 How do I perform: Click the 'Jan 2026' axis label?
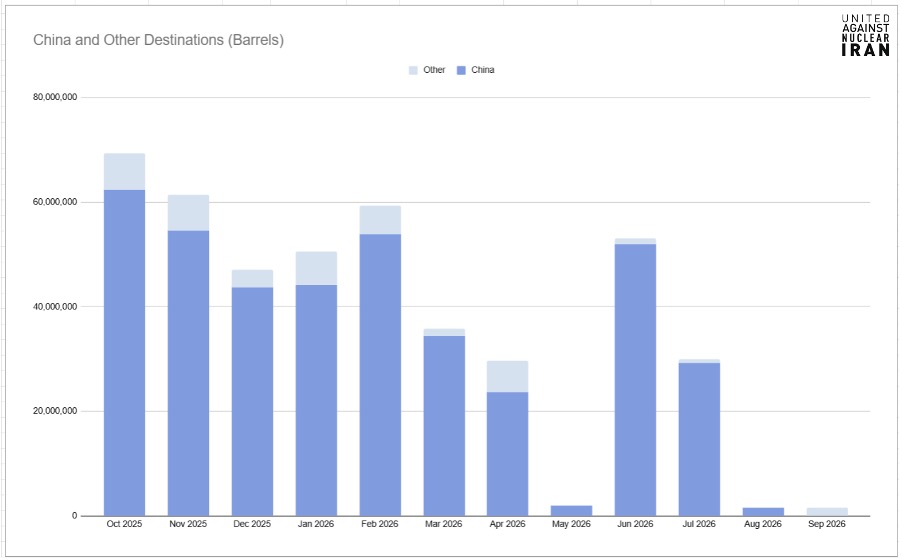pos(316,524)
